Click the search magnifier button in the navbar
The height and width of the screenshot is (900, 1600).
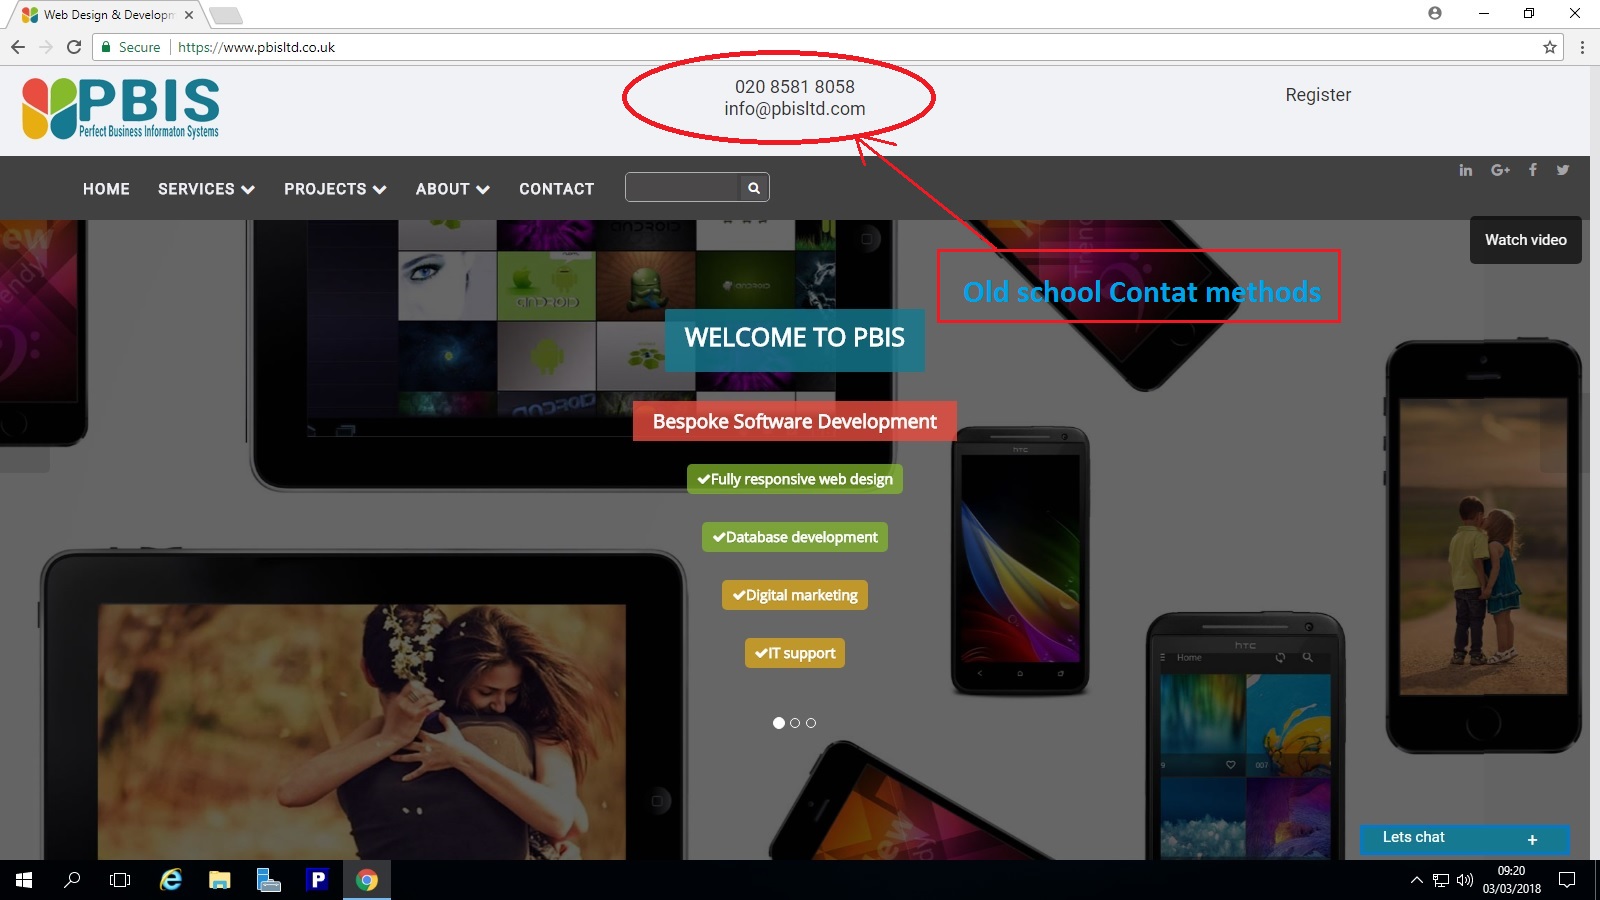[x=754, y=188]
